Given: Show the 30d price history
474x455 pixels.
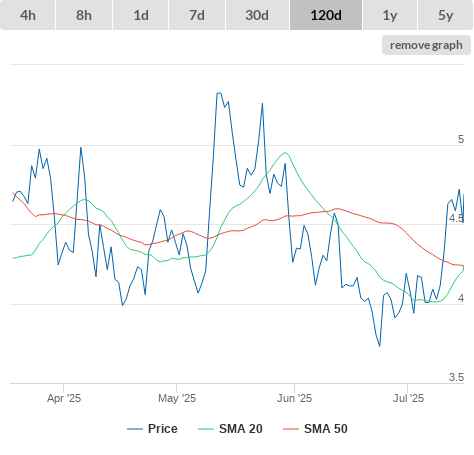Looking at the screenshot, I should point(257,15).
